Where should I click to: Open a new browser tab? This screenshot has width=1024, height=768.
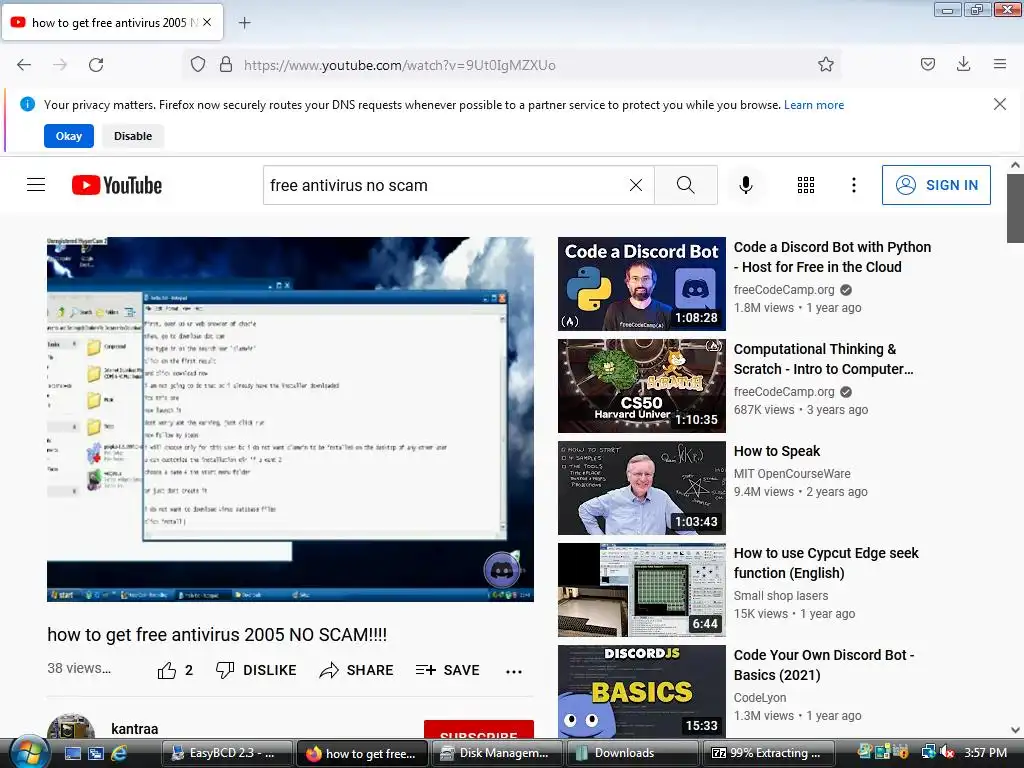(x=244, y=23)
